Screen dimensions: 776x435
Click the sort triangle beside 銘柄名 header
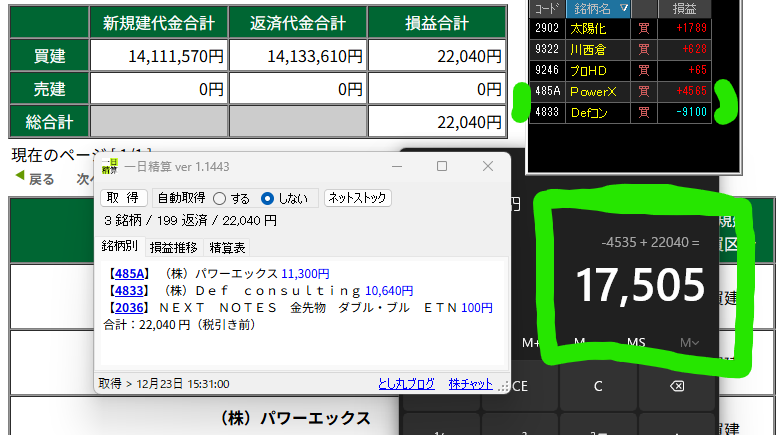click(624, 9)
